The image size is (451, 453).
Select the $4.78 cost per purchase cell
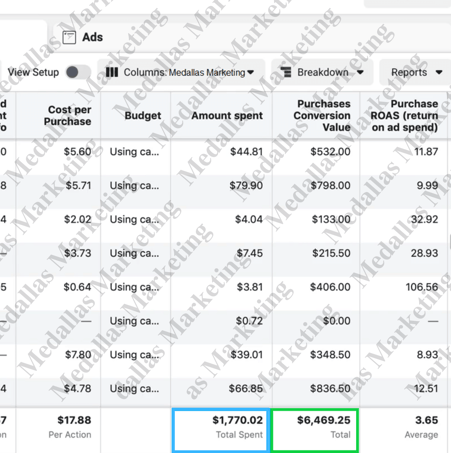pos(77,389)
